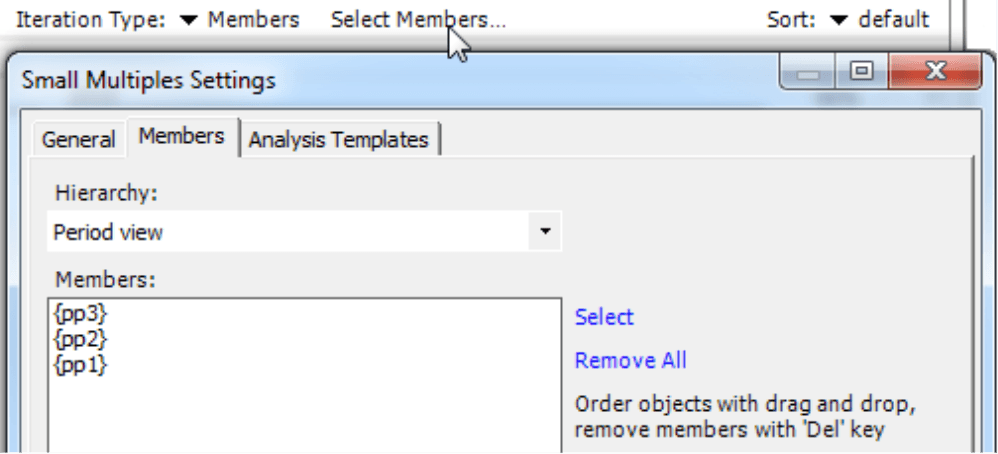Click empty area in Members list box
The image size is (998, 454).
click(304, 414)
